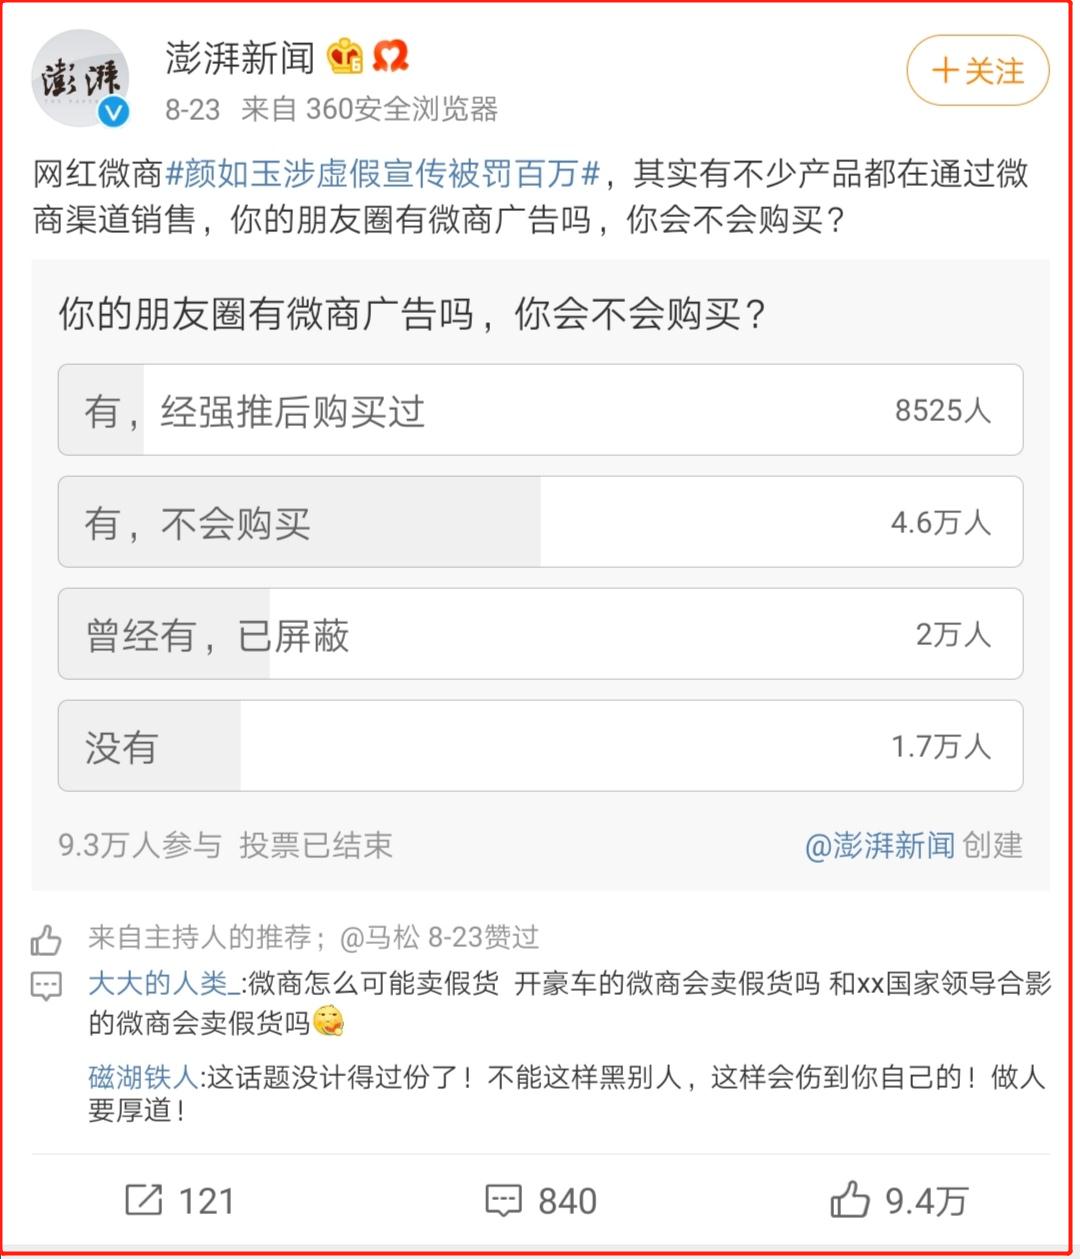Select poll option 有，不会购买
This screenshot has height=1259, width=1080.
click(540, 522)
